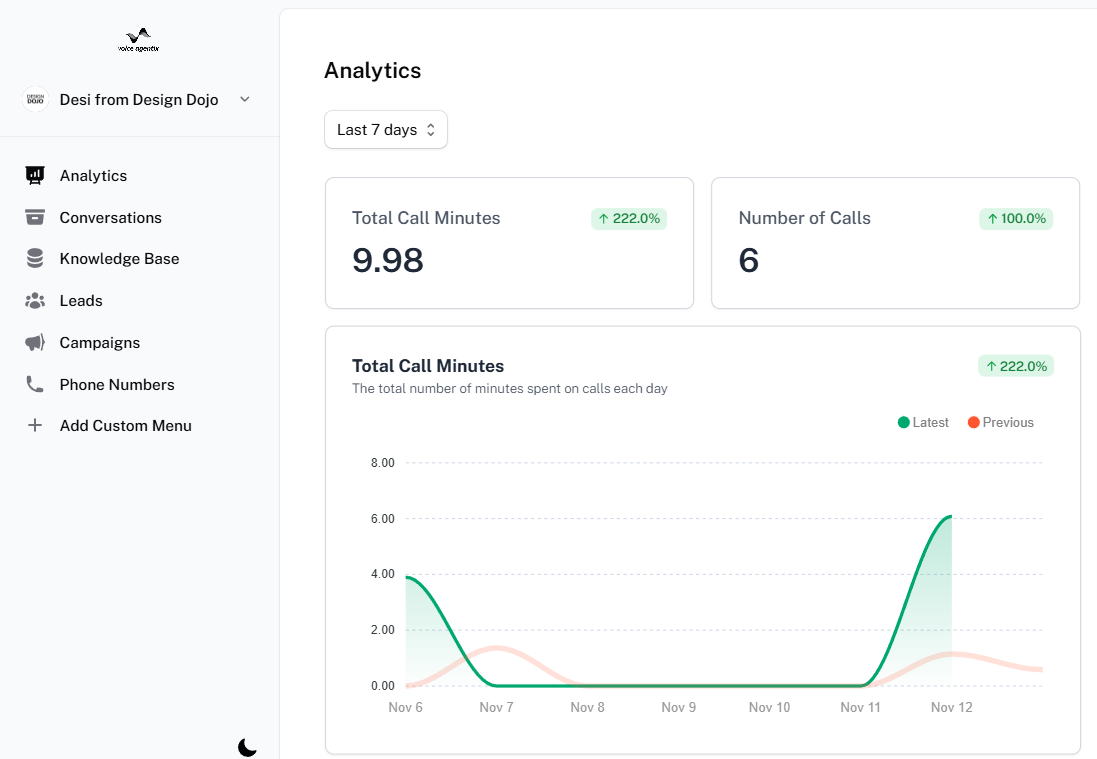Click the green Latest legend color dot
Viewport: 1097px width, 759px height.
[904, 422]
